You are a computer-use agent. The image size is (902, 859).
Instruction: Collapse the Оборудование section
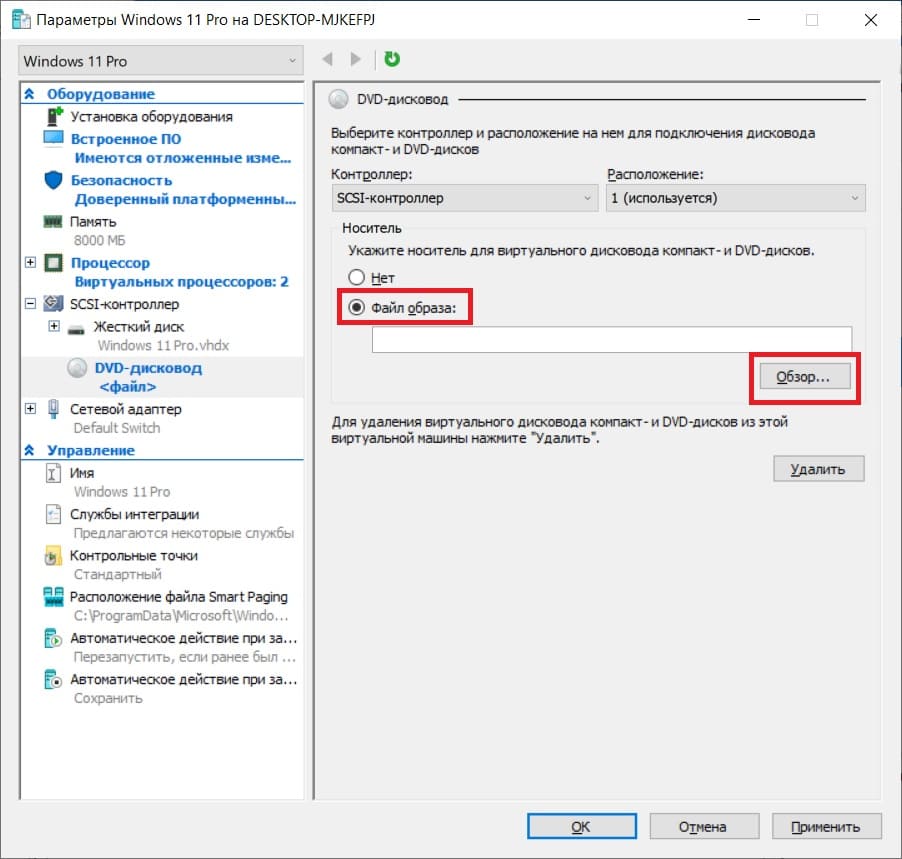point(29,93)
